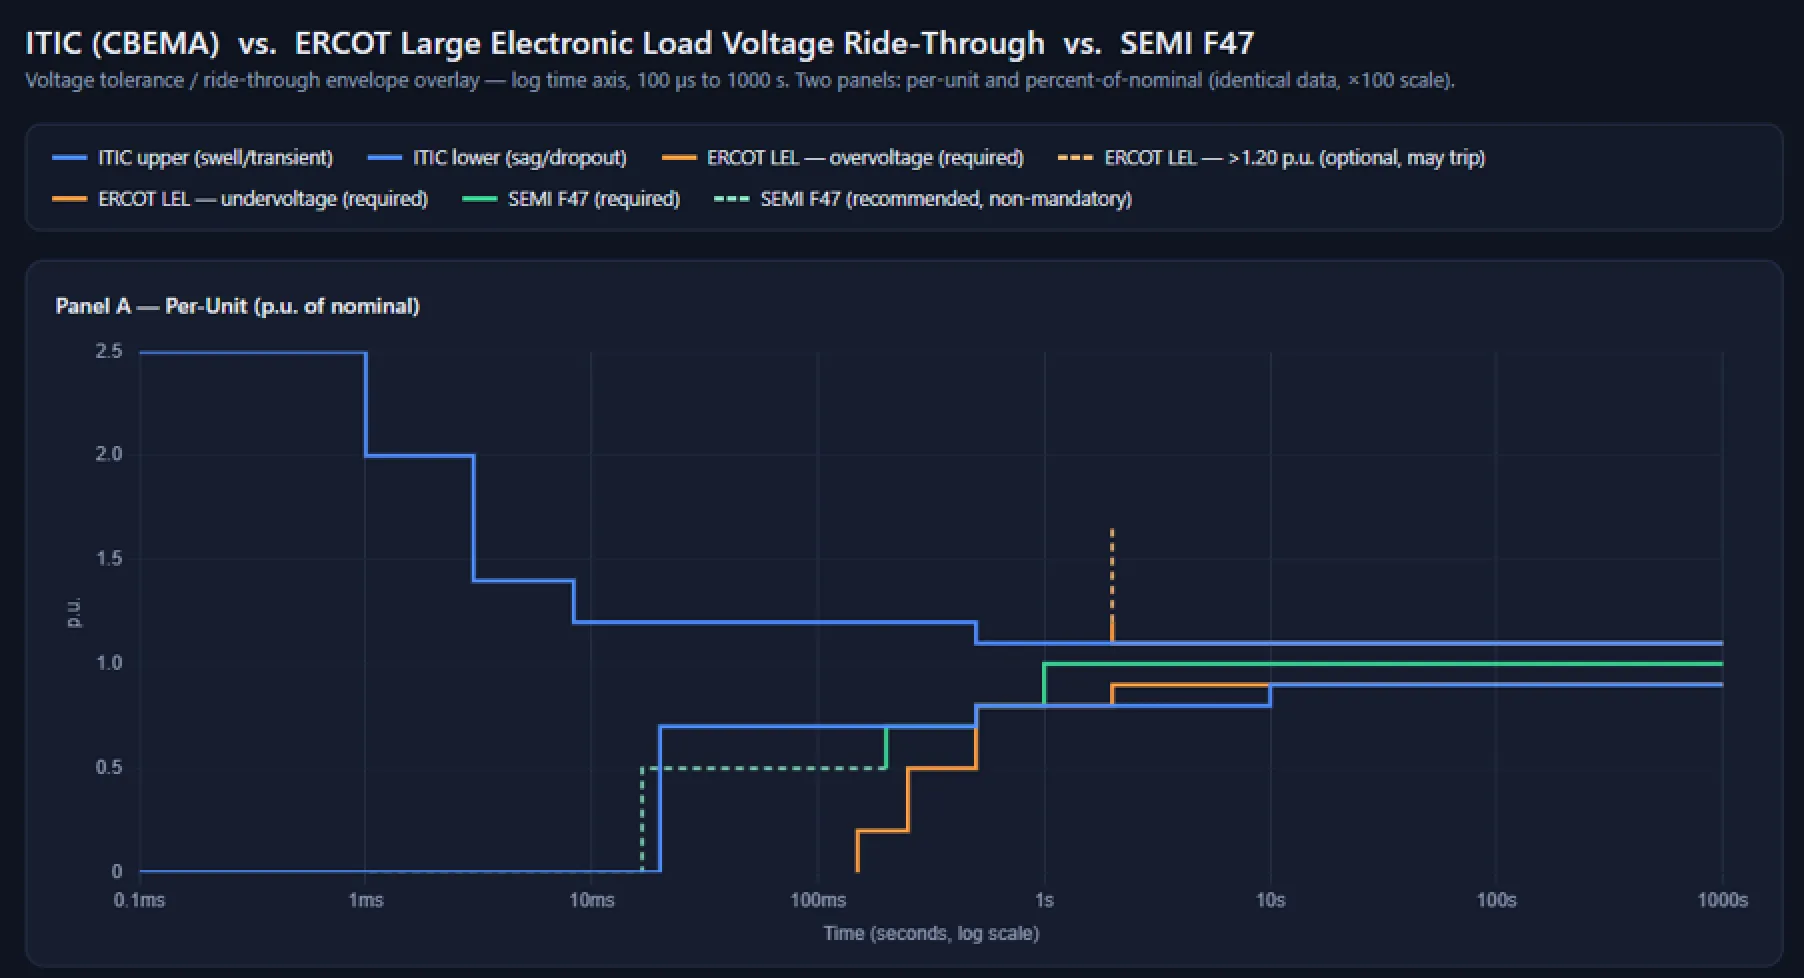Click the 0.1ms x-axis tick label
This screenshot has height=978, width=1804.
[x=139, y=900]
